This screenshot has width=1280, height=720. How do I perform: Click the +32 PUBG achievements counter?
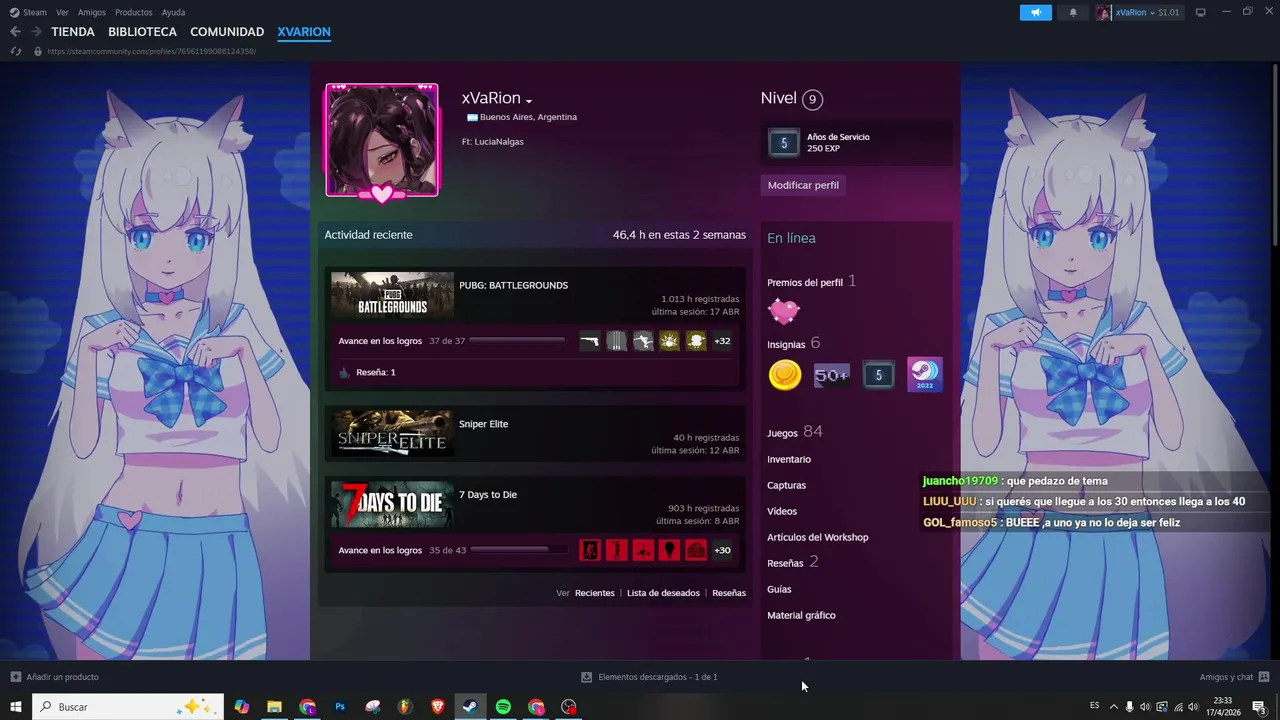pos(722,341)
